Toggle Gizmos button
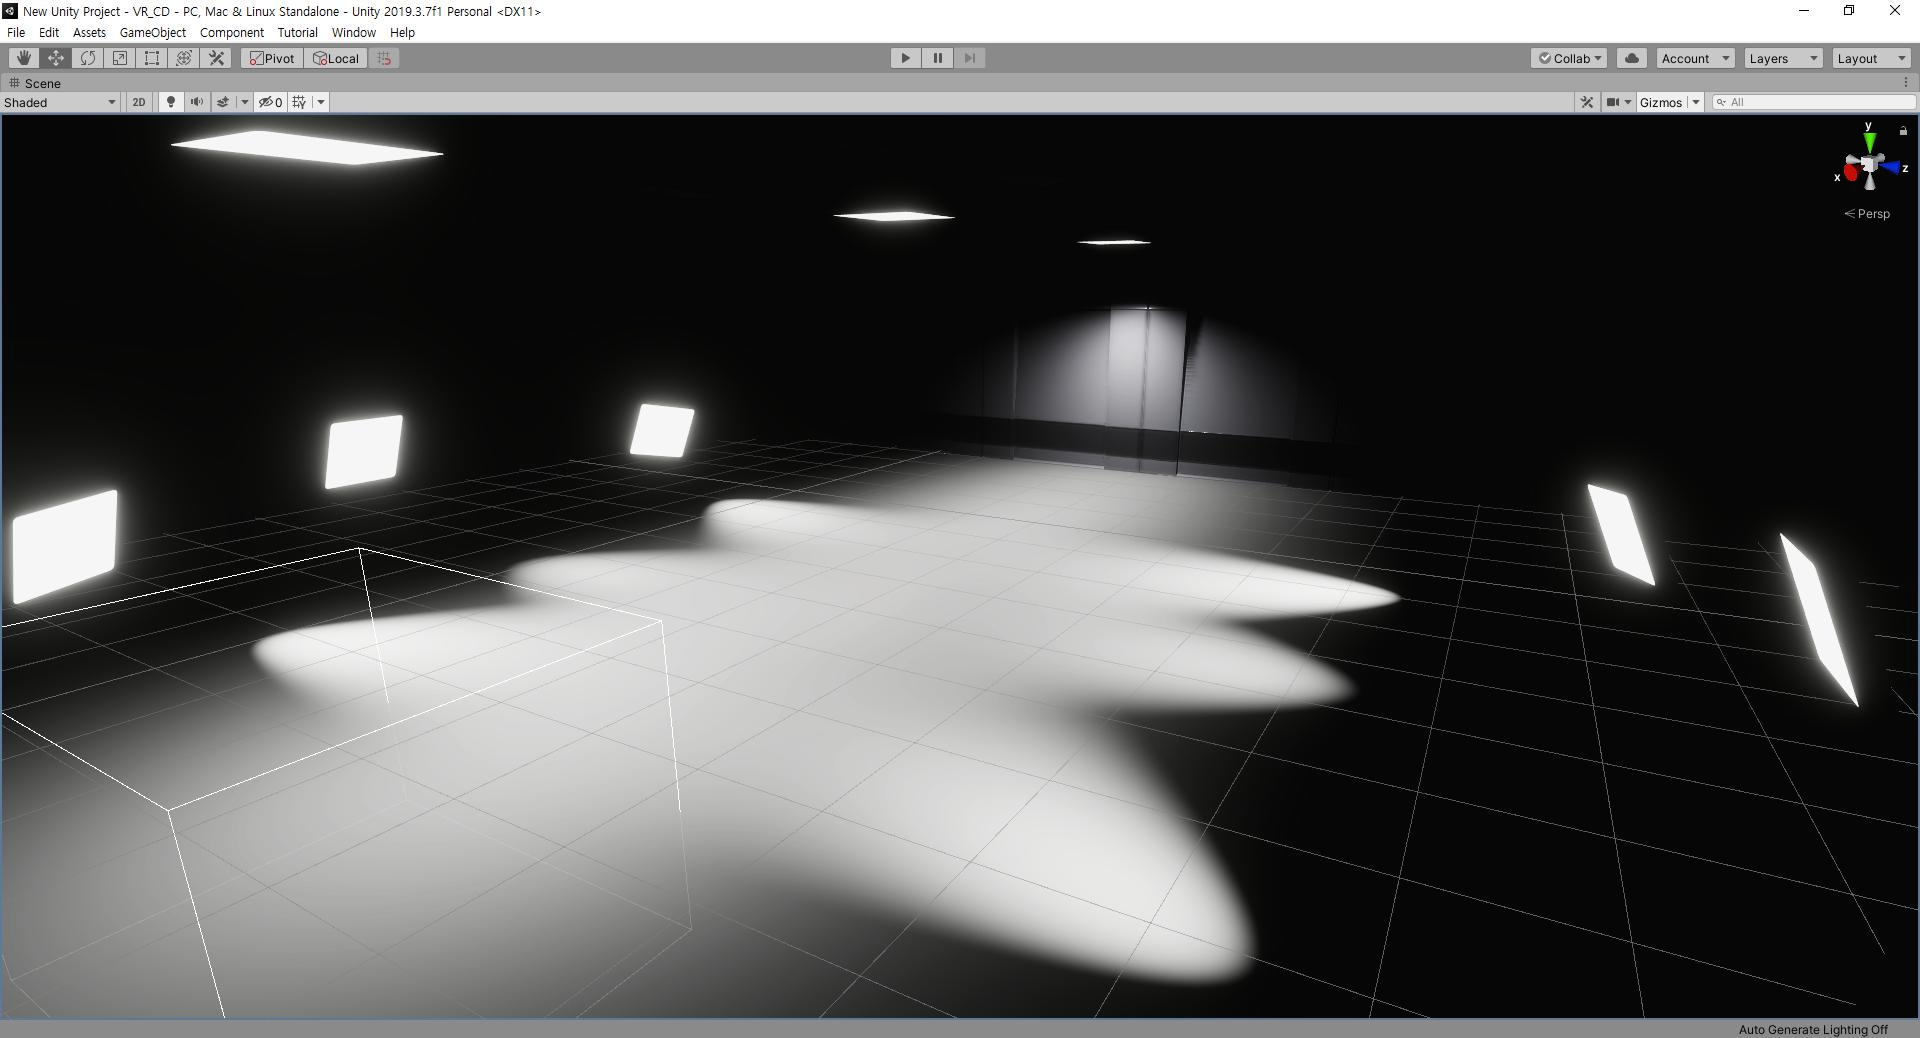The width and height of the screenshot is (1920, 1038). [1661, 102]
